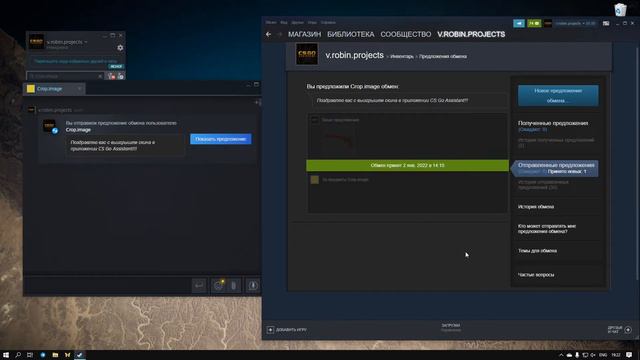The width and height of the screenshot is (640, 360).
Task: Click the voice chat microphone icon in chat
Action: pyautogui.click(x=253, y=285)
